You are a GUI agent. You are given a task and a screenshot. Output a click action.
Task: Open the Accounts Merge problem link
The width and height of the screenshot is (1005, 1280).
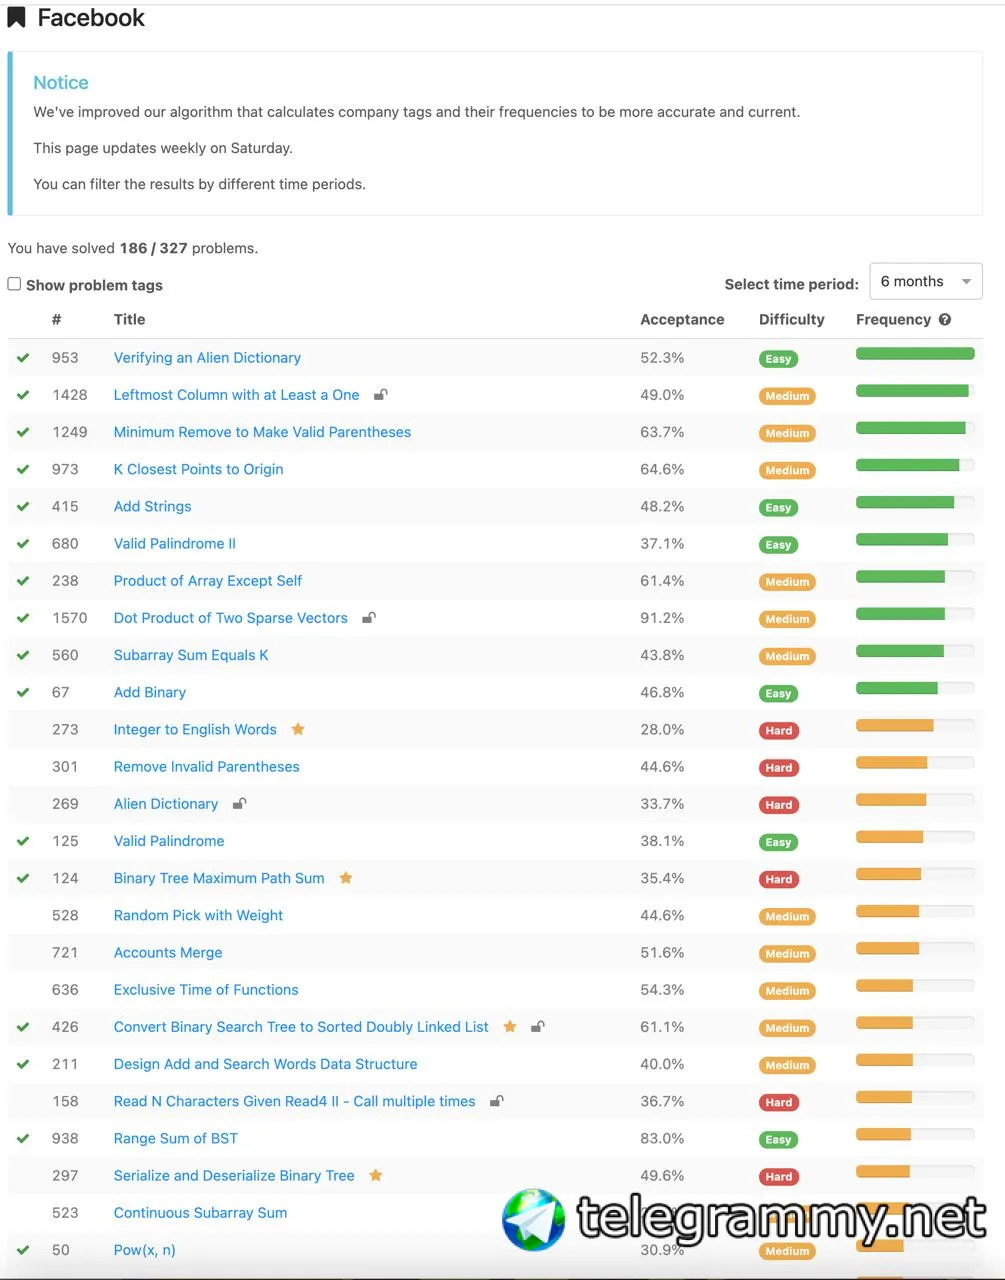(168, 953)
